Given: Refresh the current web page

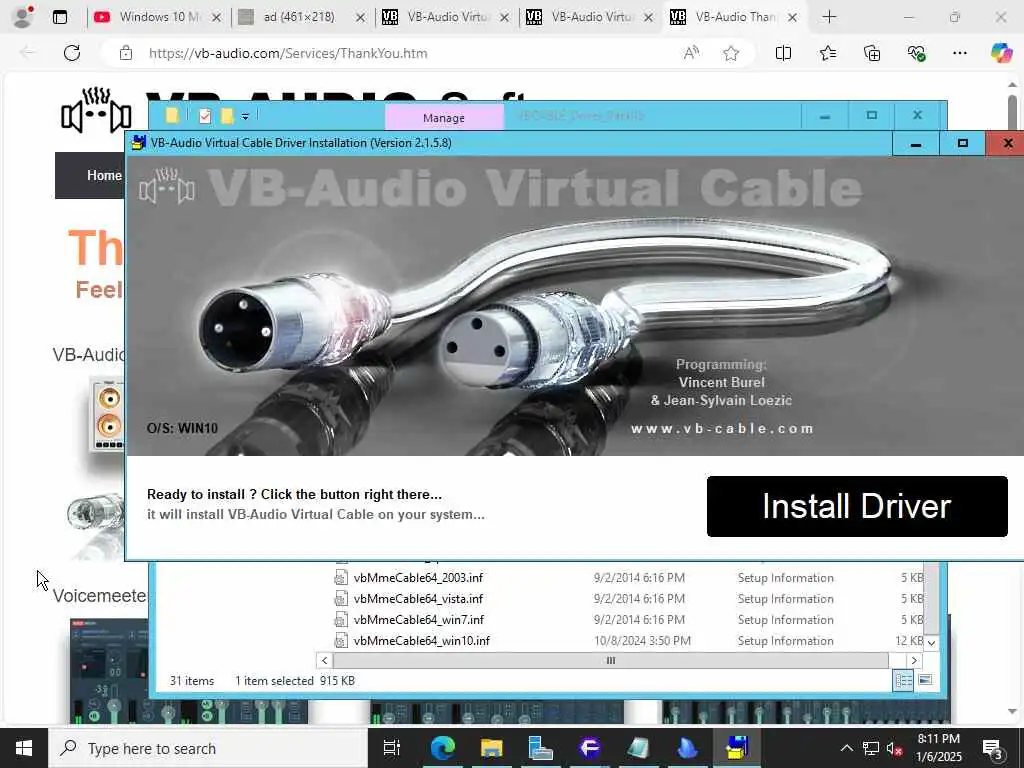Looking at the screenshot, I should (x=72, y=53).
